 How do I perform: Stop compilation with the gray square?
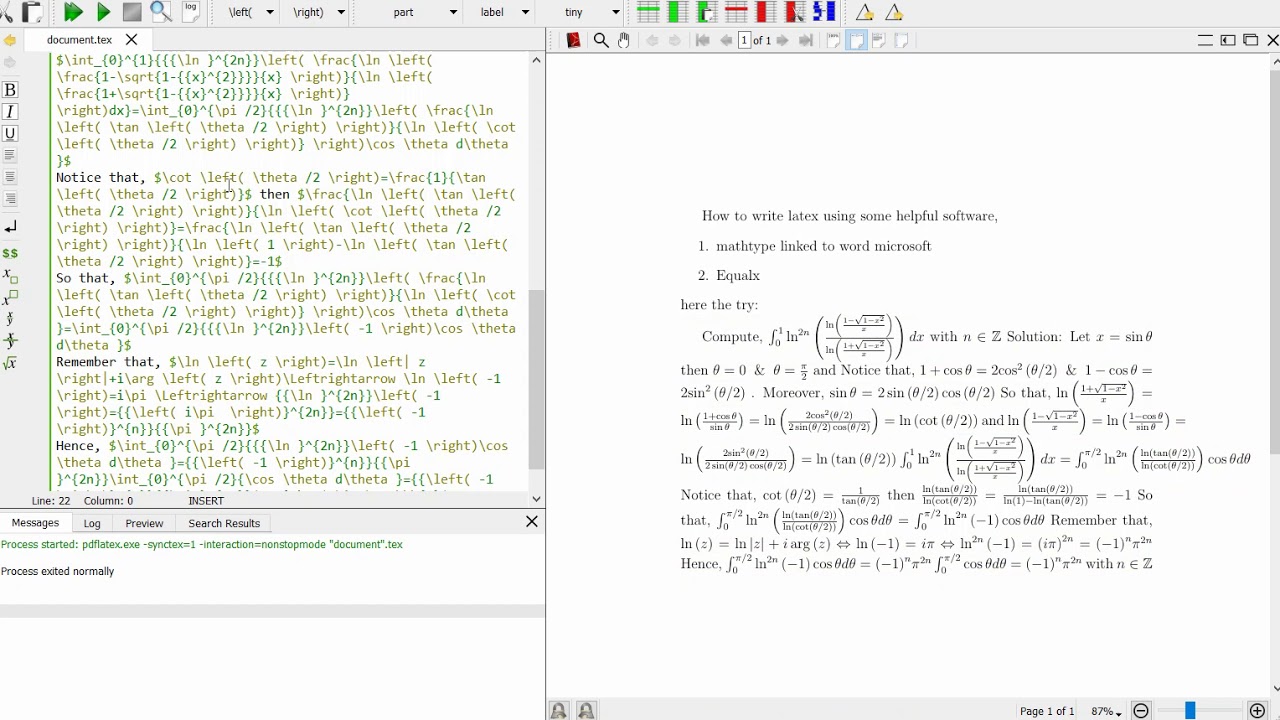132,12
